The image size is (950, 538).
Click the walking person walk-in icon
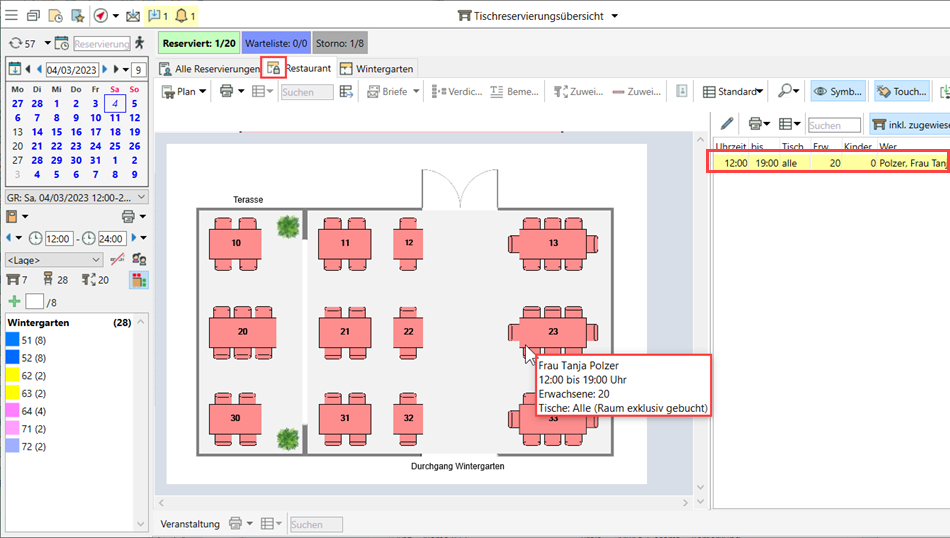pyautogui.click(x=140, y=43)
